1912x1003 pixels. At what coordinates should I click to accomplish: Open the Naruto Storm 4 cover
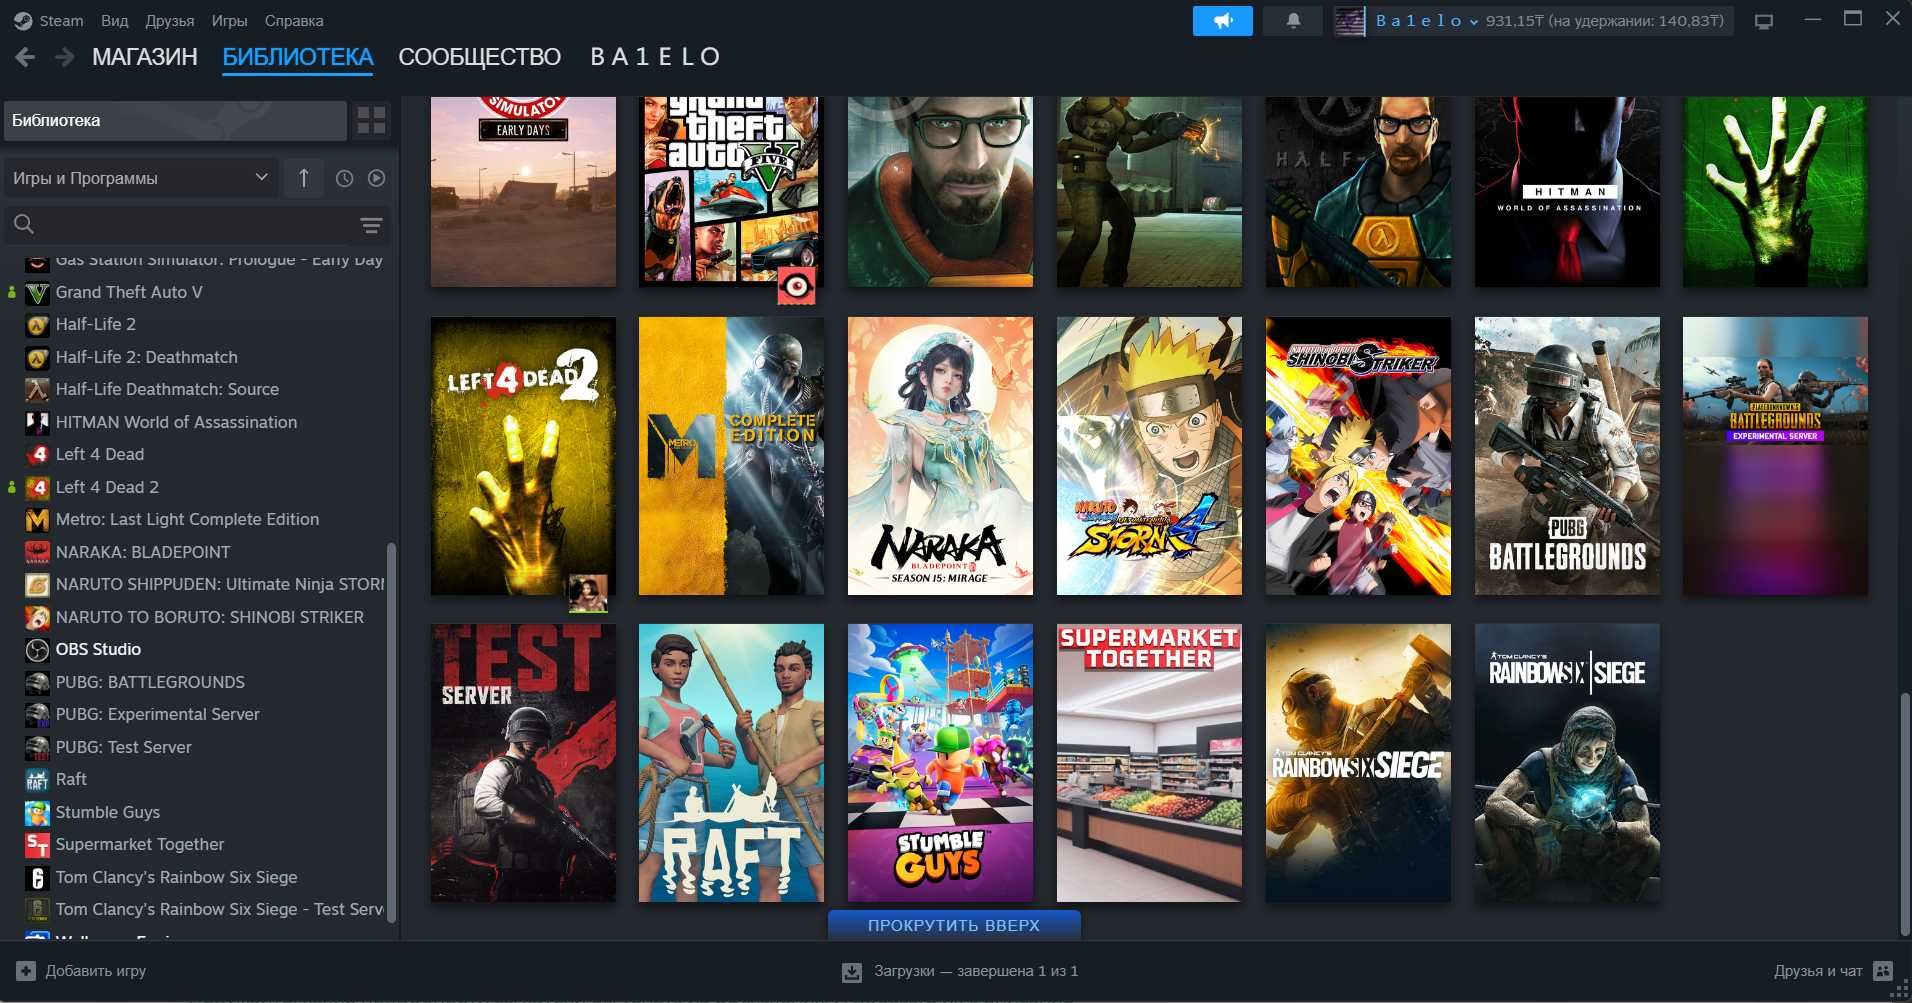pyautogui.click(x=1149, y=456)
